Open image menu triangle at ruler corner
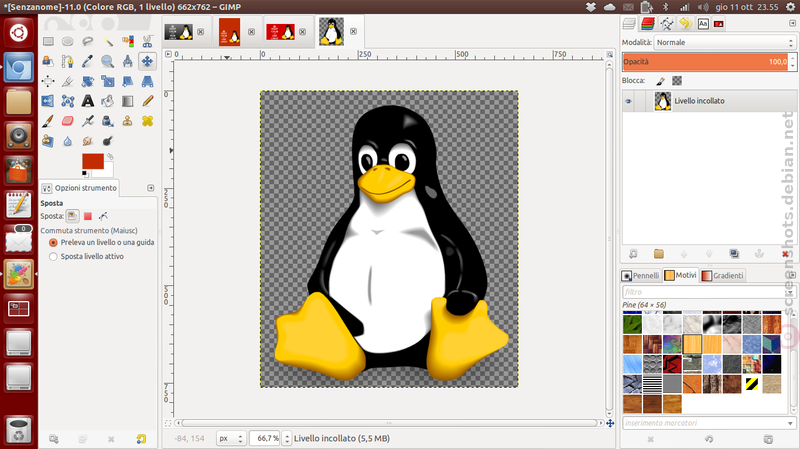 [168, 54]
